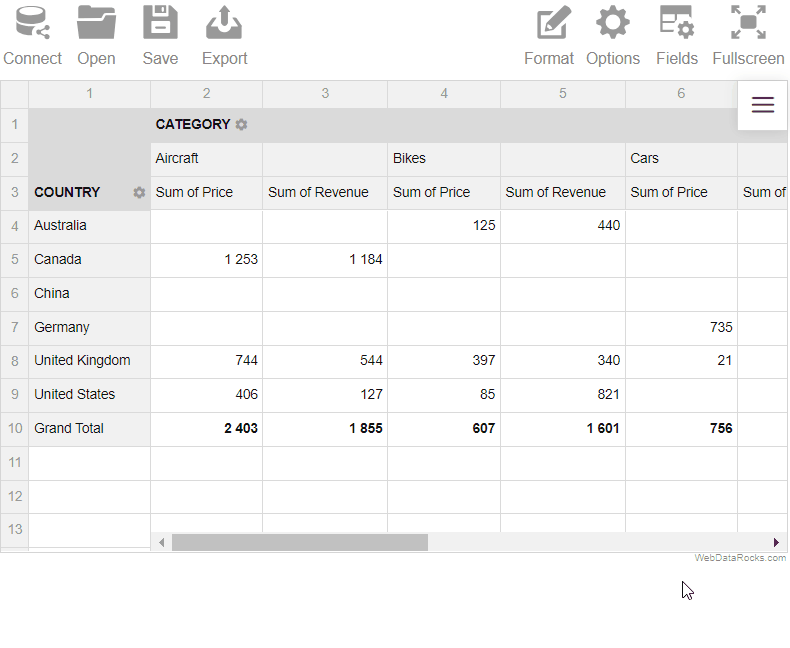Screen dimensions: 790x648
Task: Toggle Fullscreen mode
Action: [x=748, y=24]
